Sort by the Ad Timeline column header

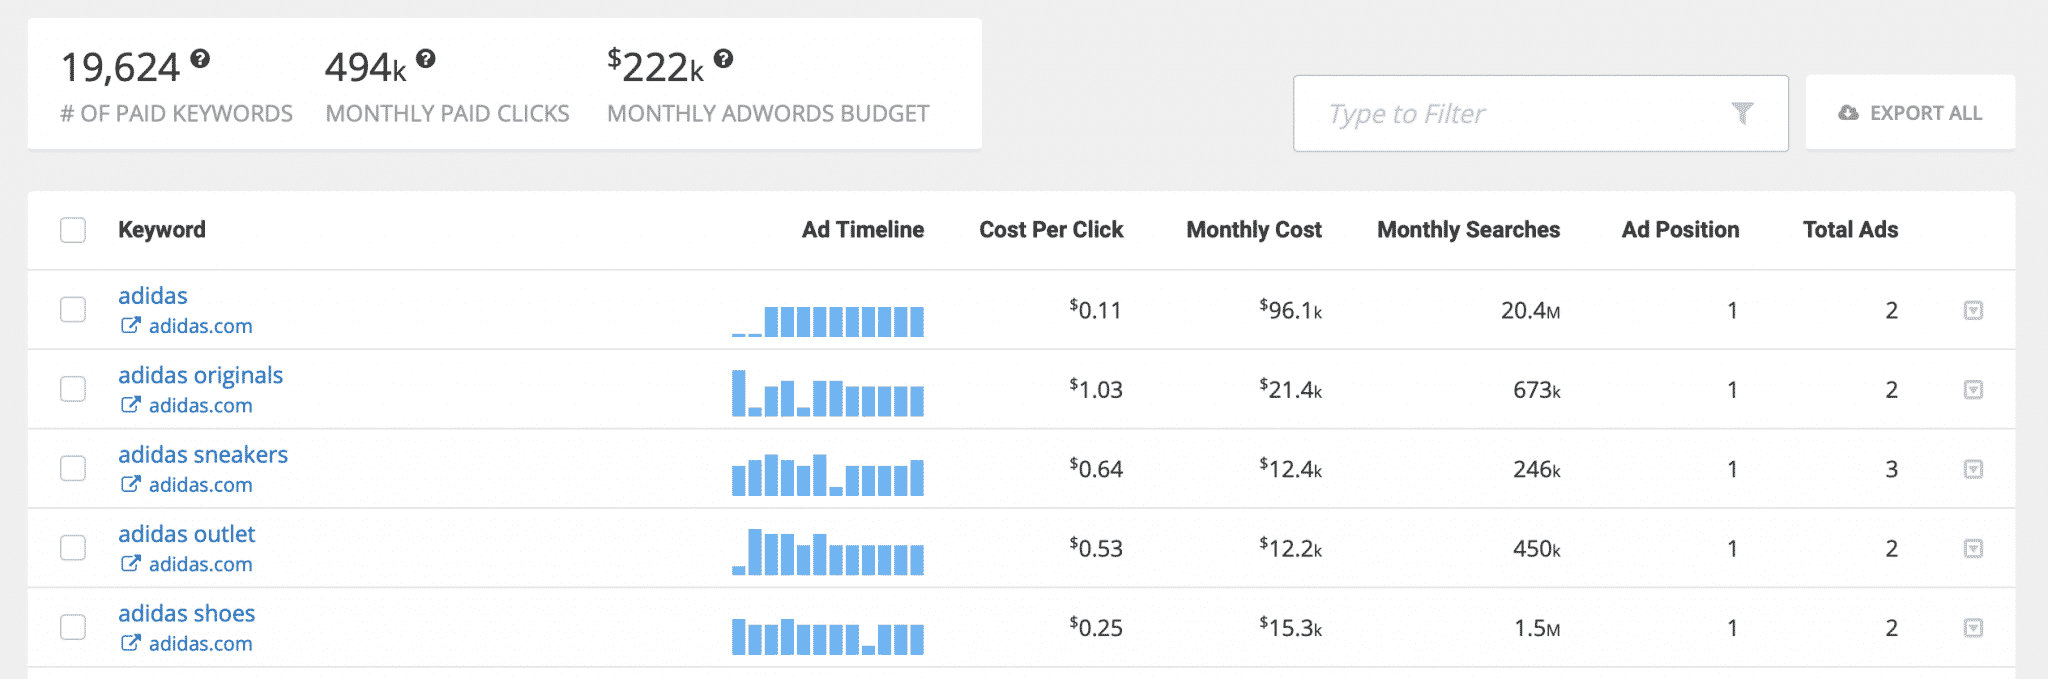(863, 230)
